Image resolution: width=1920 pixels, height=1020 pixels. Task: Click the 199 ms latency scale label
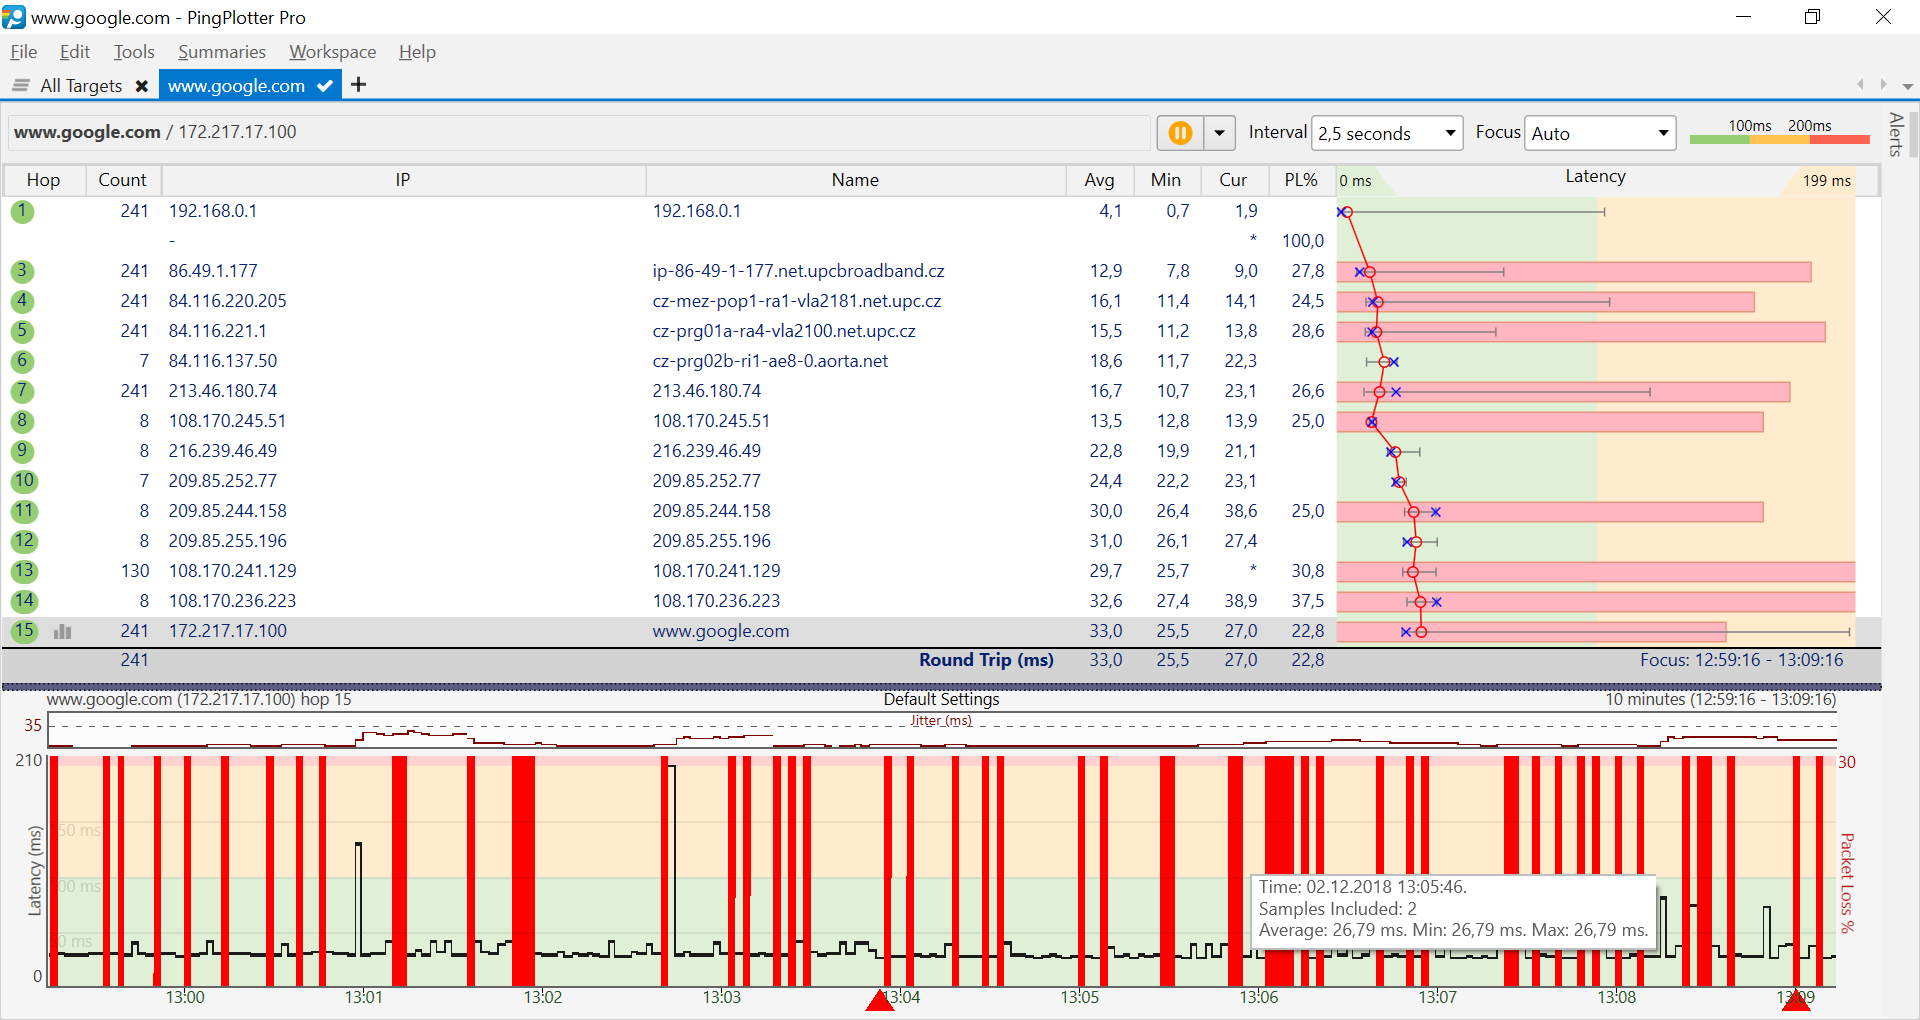pyautogui.click(x=1826, y=180)
